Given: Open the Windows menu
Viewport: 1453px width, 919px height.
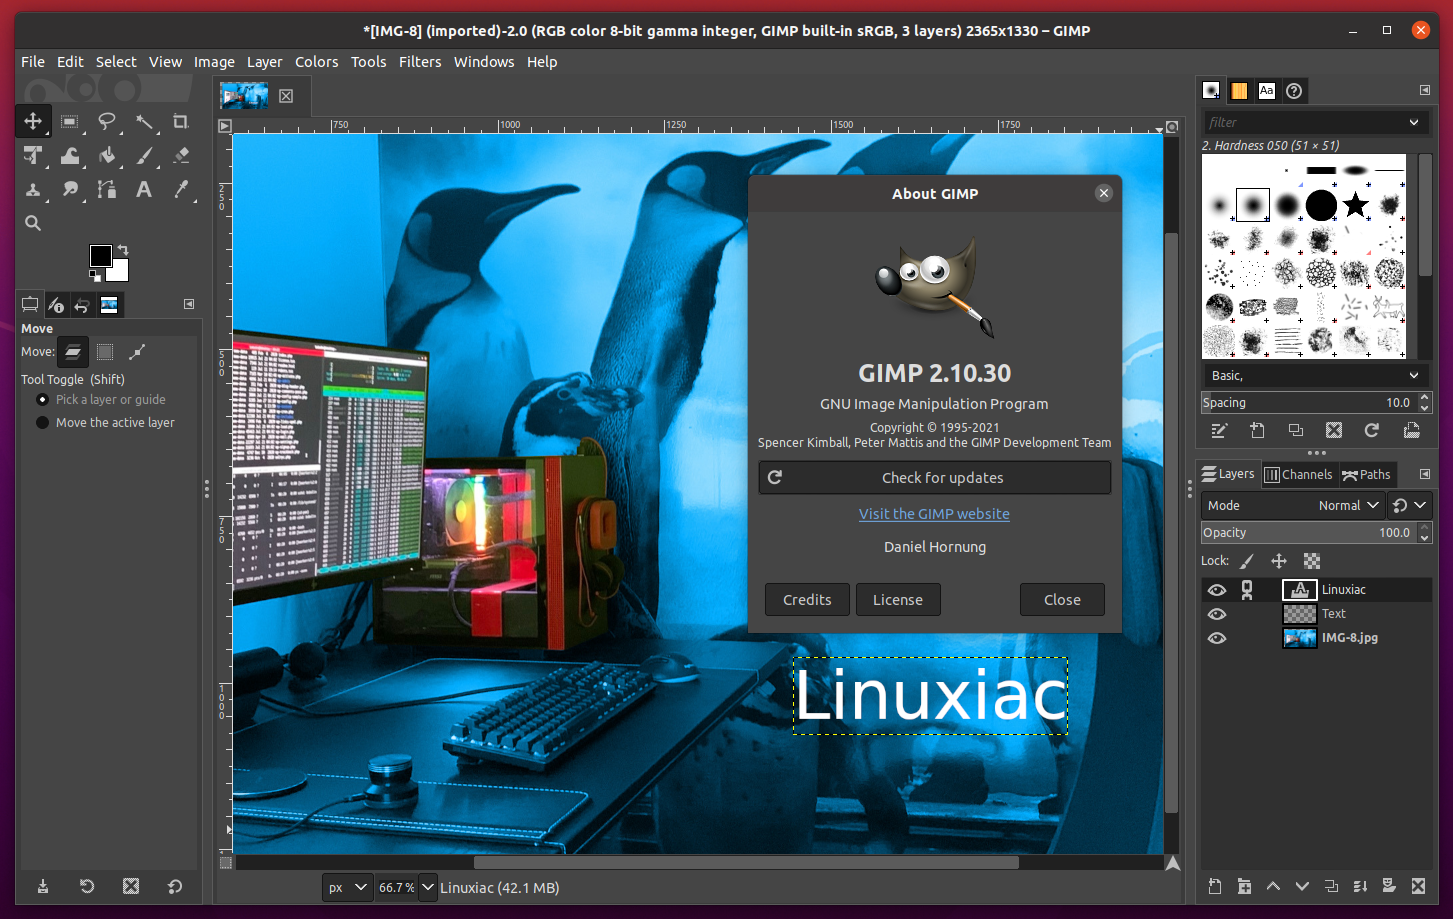Looking at the screenshot, I should pyautogui.click(x=484, y=62).
